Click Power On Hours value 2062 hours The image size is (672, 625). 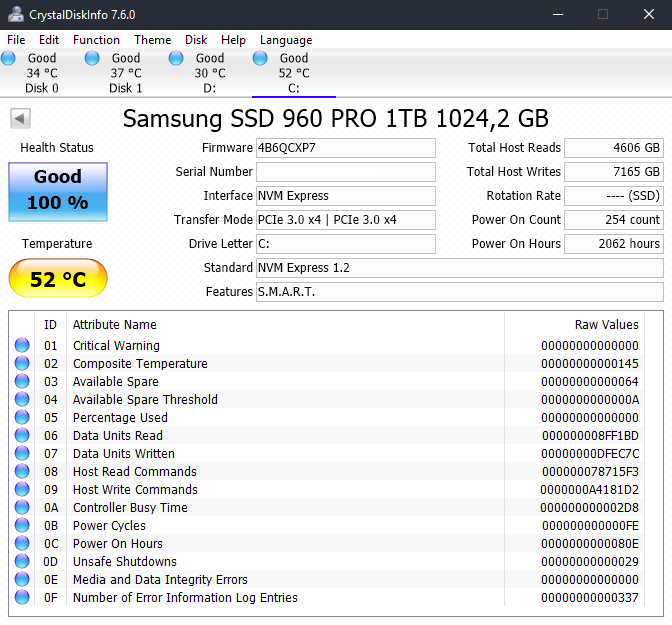(614, 244)
